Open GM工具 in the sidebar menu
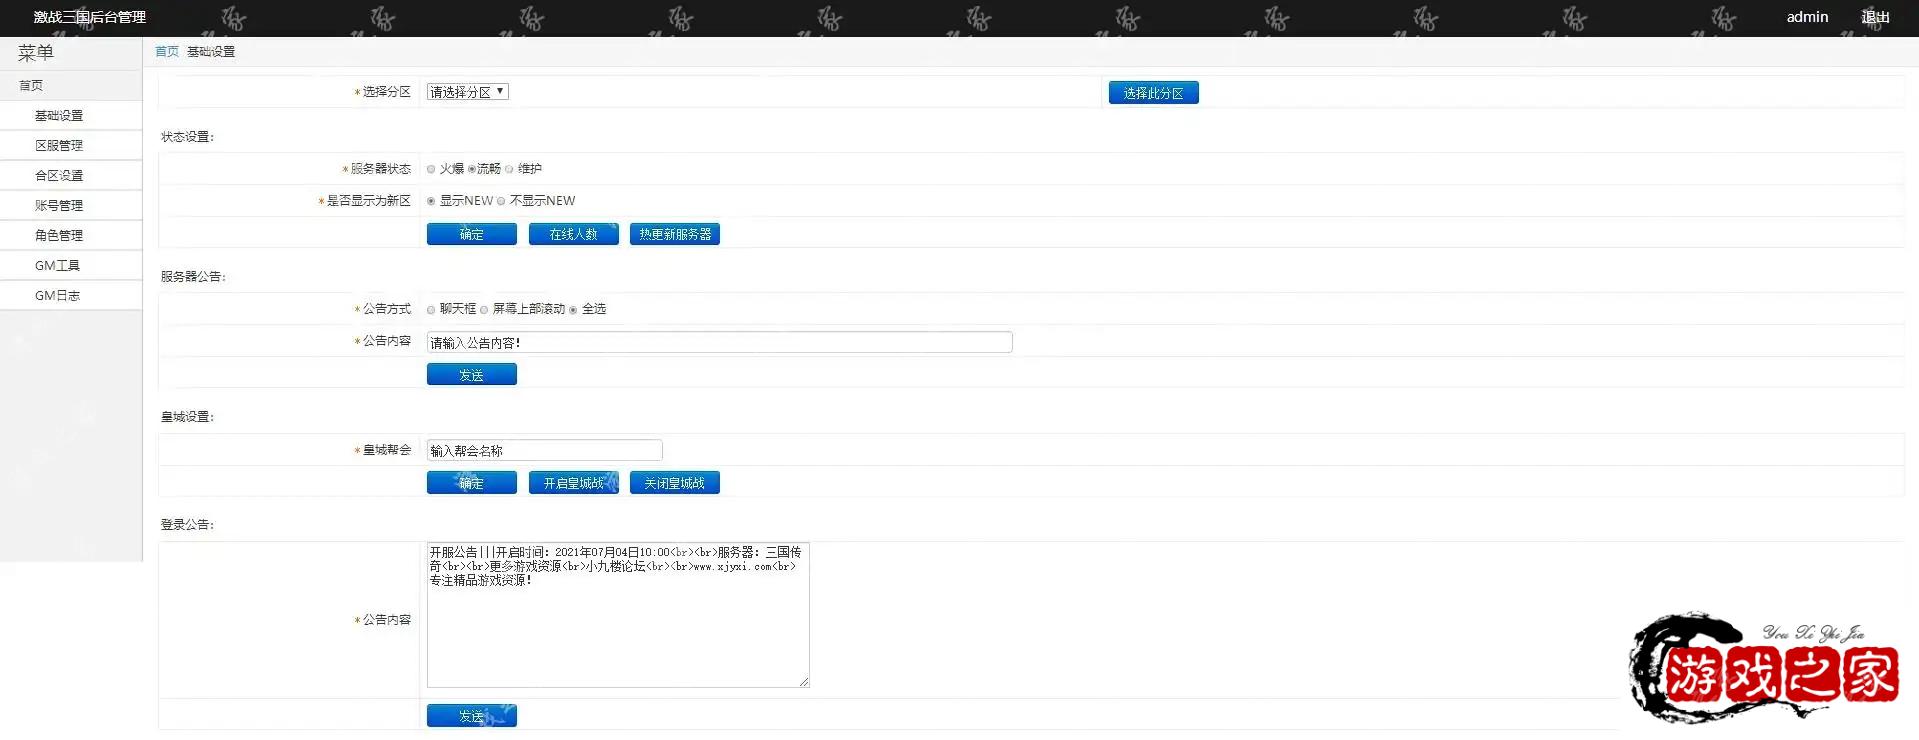 (57, 266)
